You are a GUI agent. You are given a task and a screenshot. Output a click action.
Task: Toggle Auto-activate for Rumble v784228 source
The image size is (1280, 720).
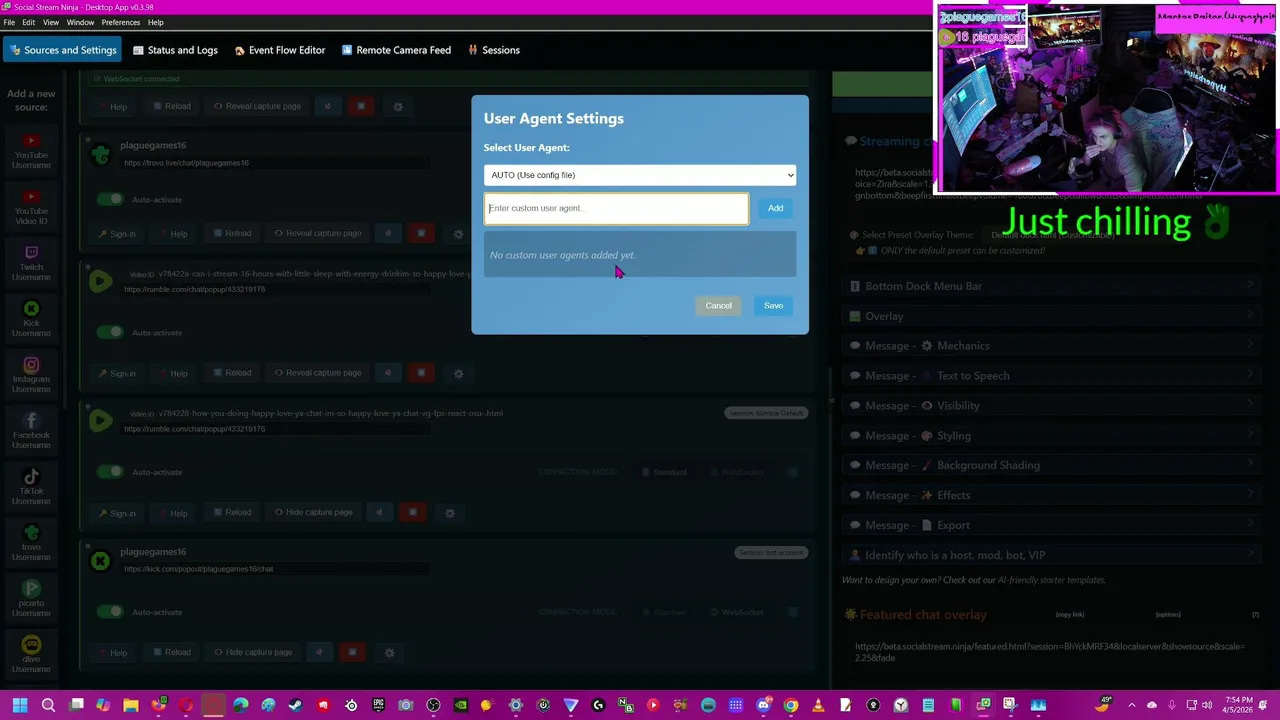click(111, 472)
